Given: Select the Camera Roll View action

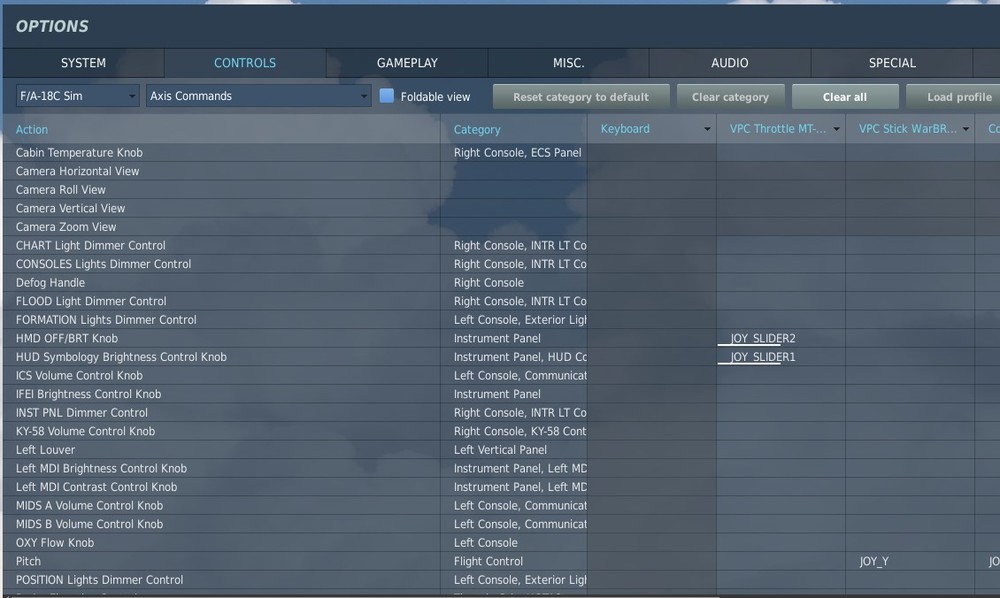Looking at the screenshot, I should click(x=221, y=189).
